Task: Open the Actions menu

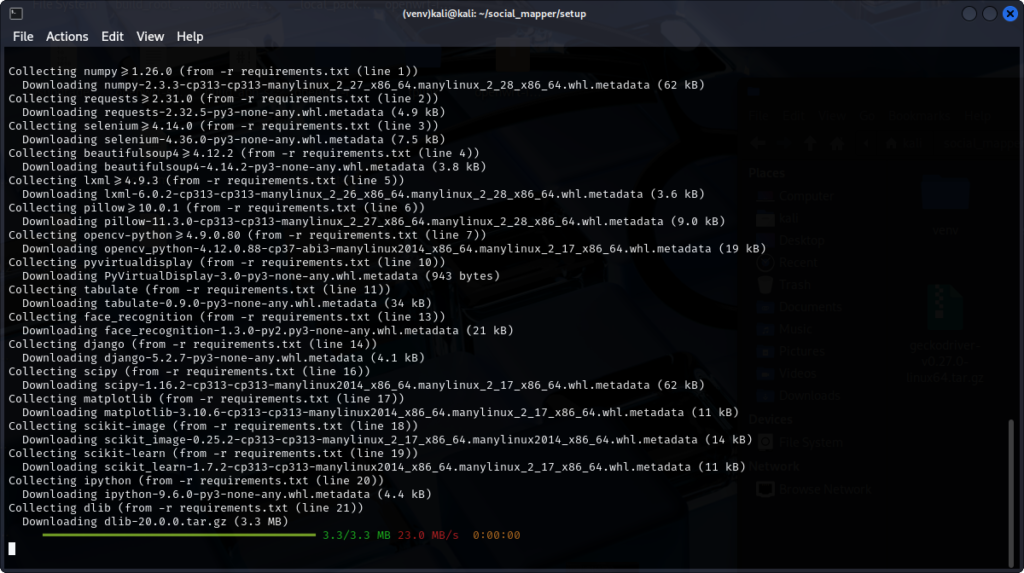Action: pos(67,36)
